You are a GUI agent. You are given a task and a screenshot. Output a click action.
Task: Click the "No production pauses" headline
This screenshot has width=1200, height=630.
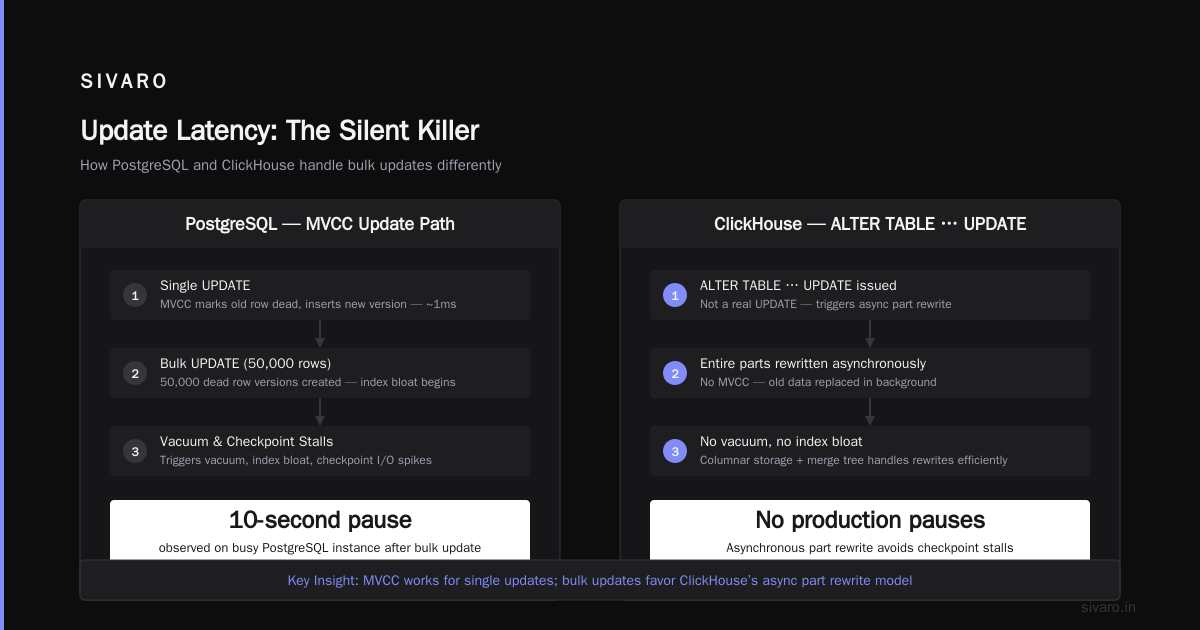tap(870, 520)
